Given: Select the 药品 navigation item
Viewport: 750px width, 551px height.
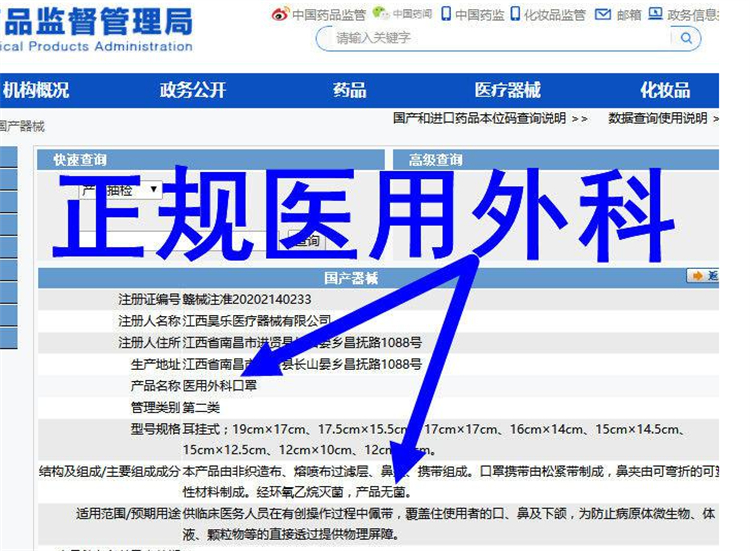Looking at the screenshot, I should [x=349, y=90].
